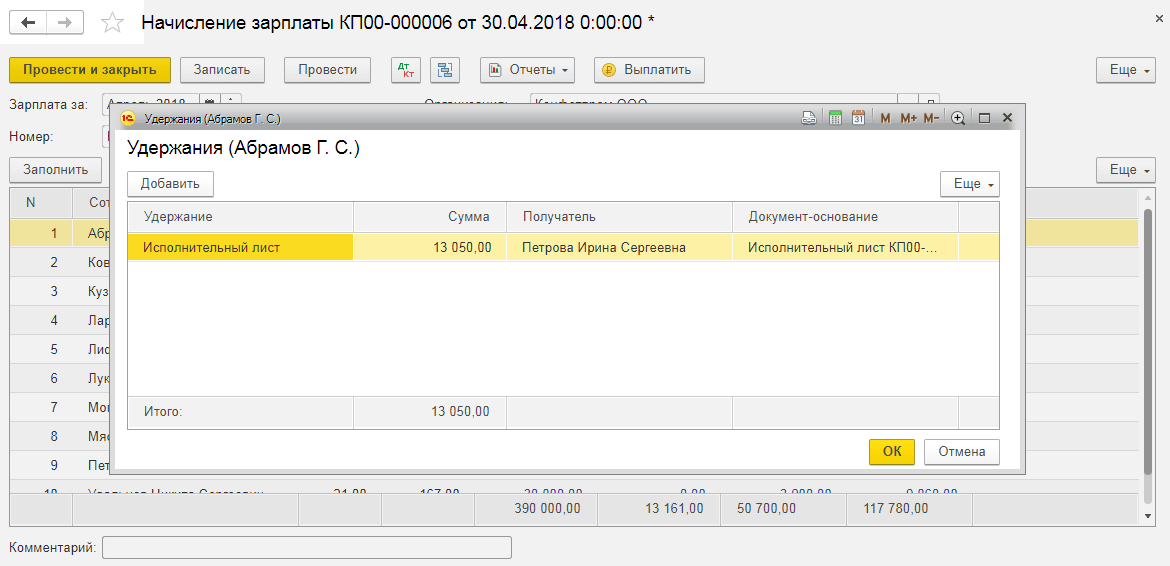Click the Удержание column header
This screenshot has width=1170, height=566.
(240, 217)
